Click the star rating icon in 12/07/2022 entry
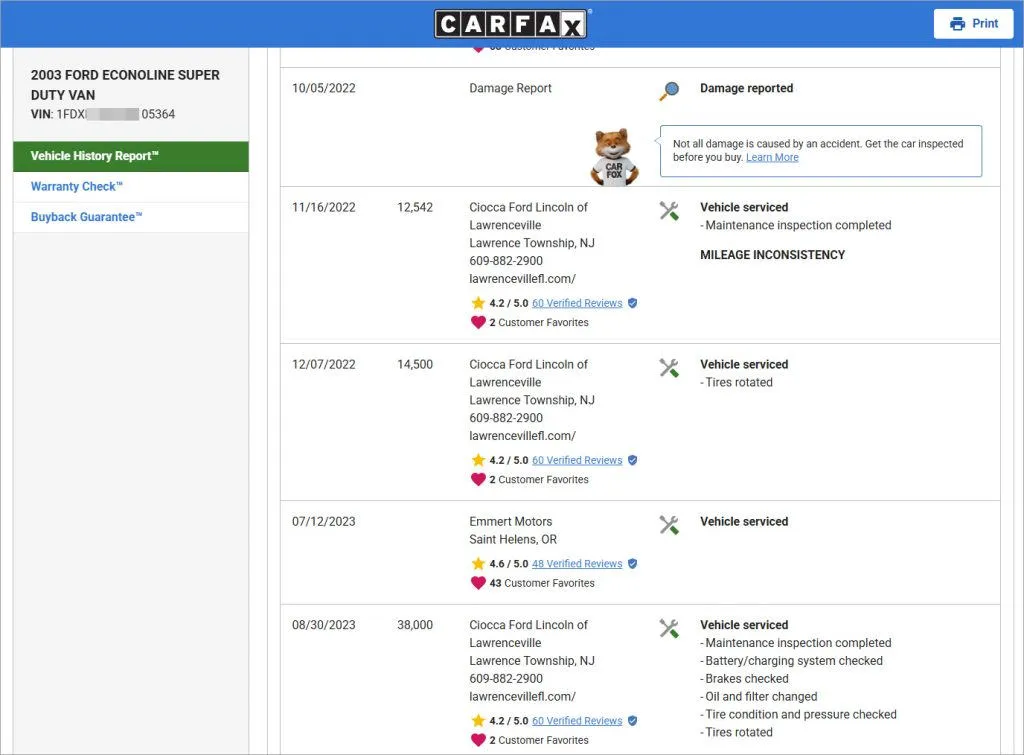This screenshot has width=1024, height=755. click(478, 460)
